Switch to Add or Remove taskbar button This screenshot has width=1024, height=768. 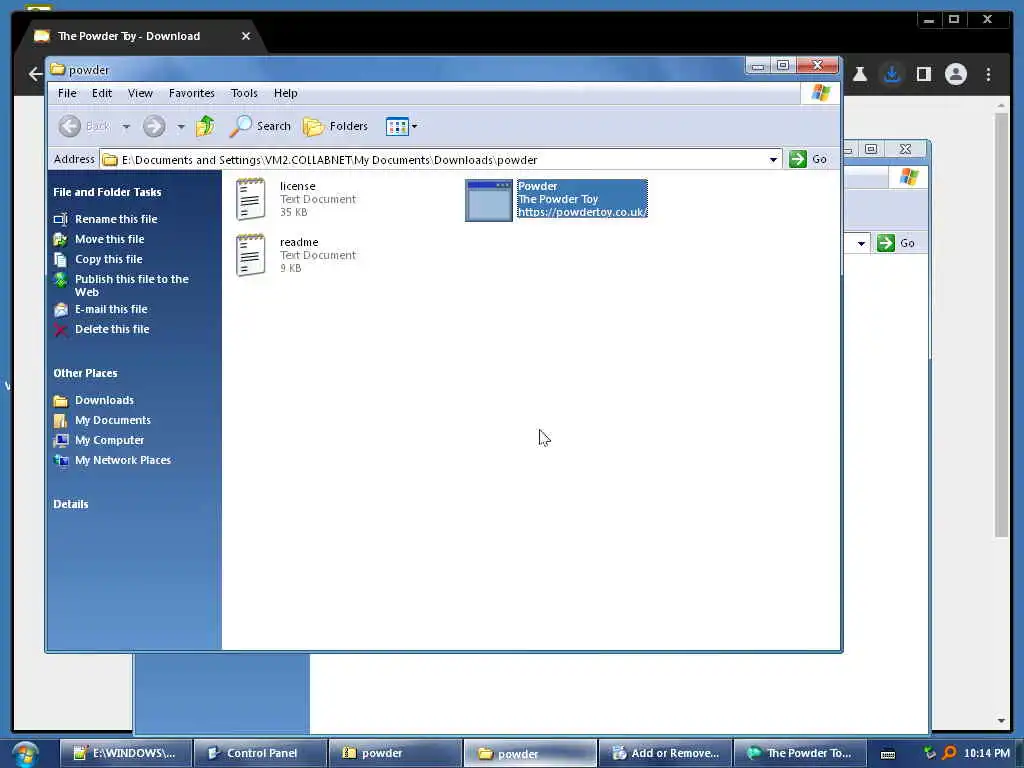tap(665, 753)
